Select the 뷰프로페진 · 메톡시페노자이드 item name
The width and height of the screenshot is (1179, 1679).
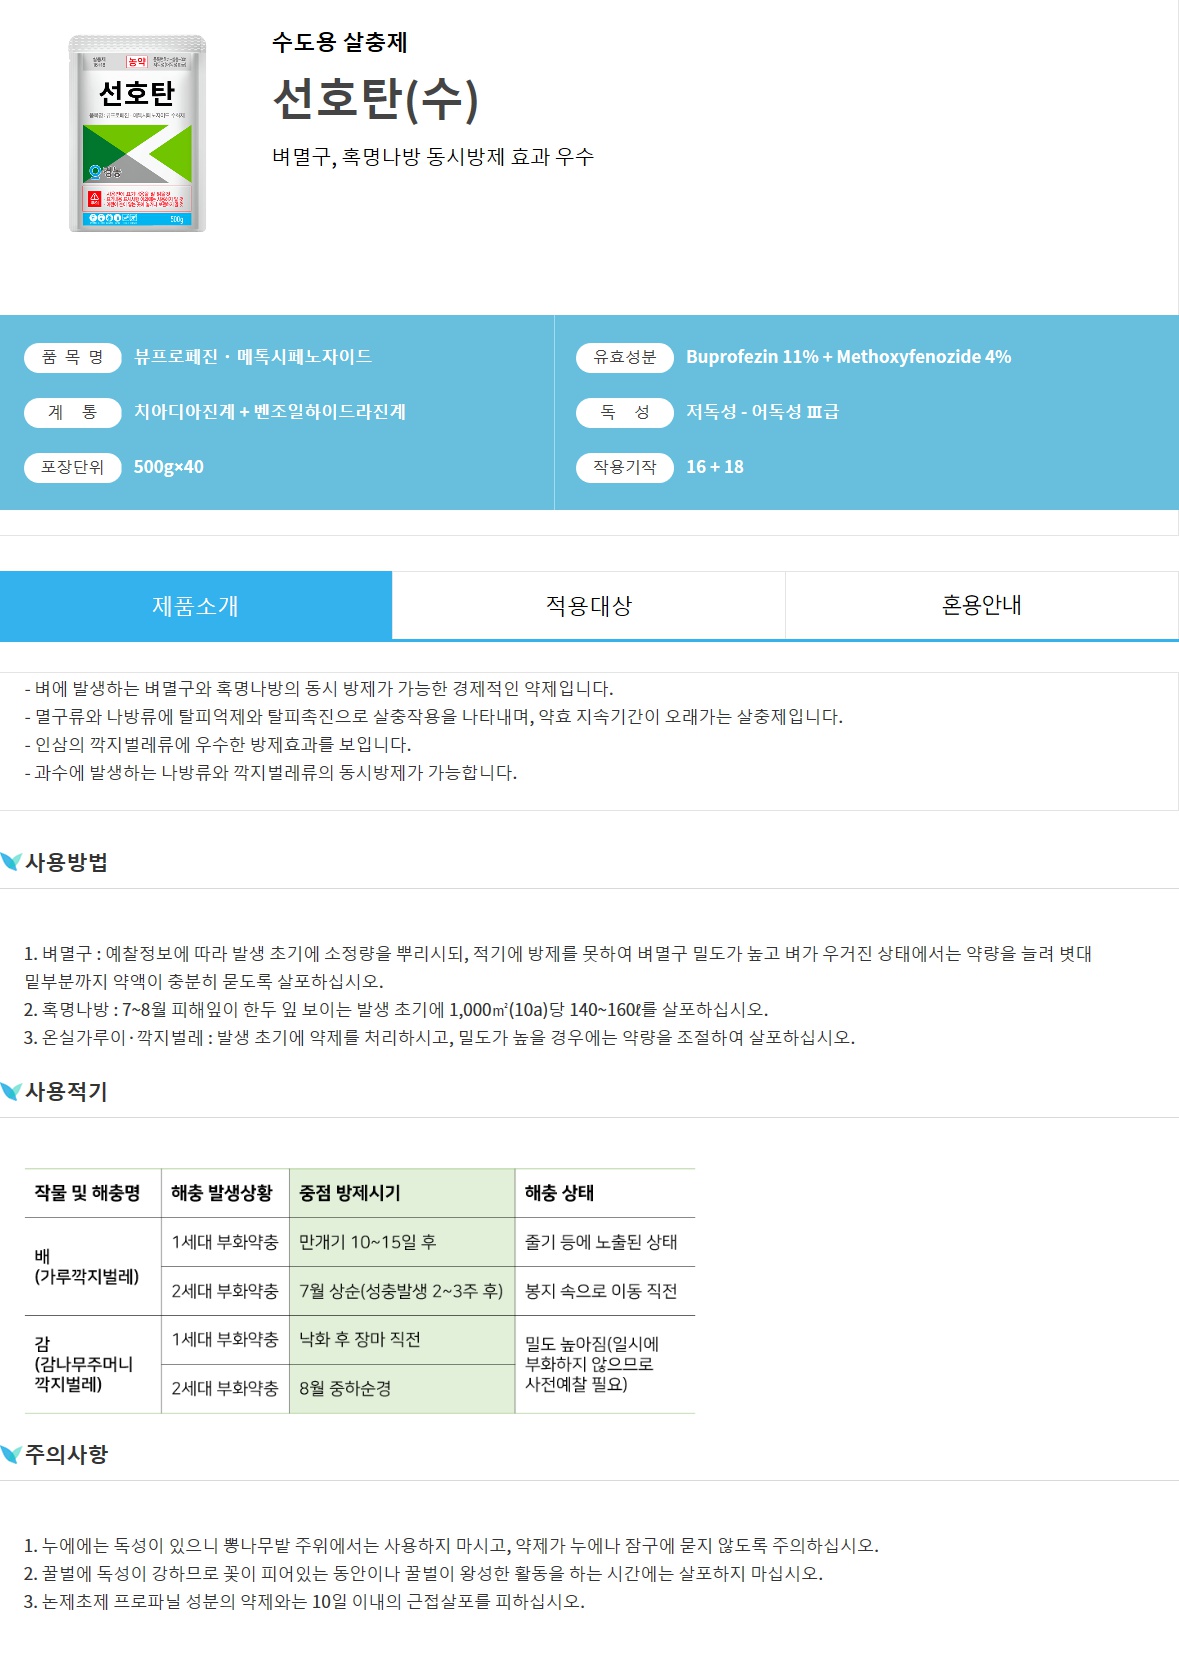[x=253, y=357]
